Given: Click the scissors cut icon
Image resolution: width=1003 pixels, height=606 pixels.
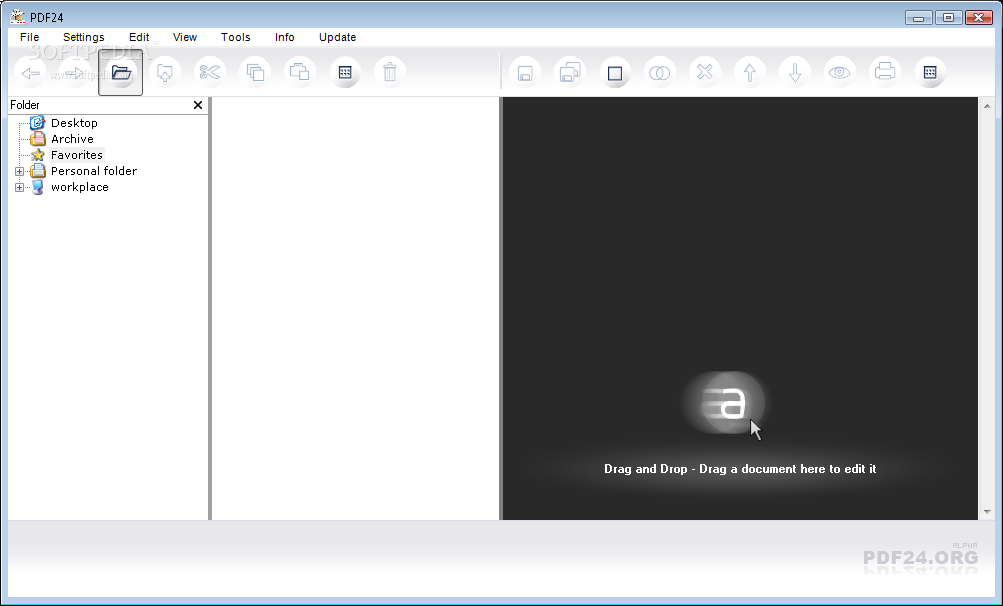Looking at the screenshot, I should tap(210, 72).
